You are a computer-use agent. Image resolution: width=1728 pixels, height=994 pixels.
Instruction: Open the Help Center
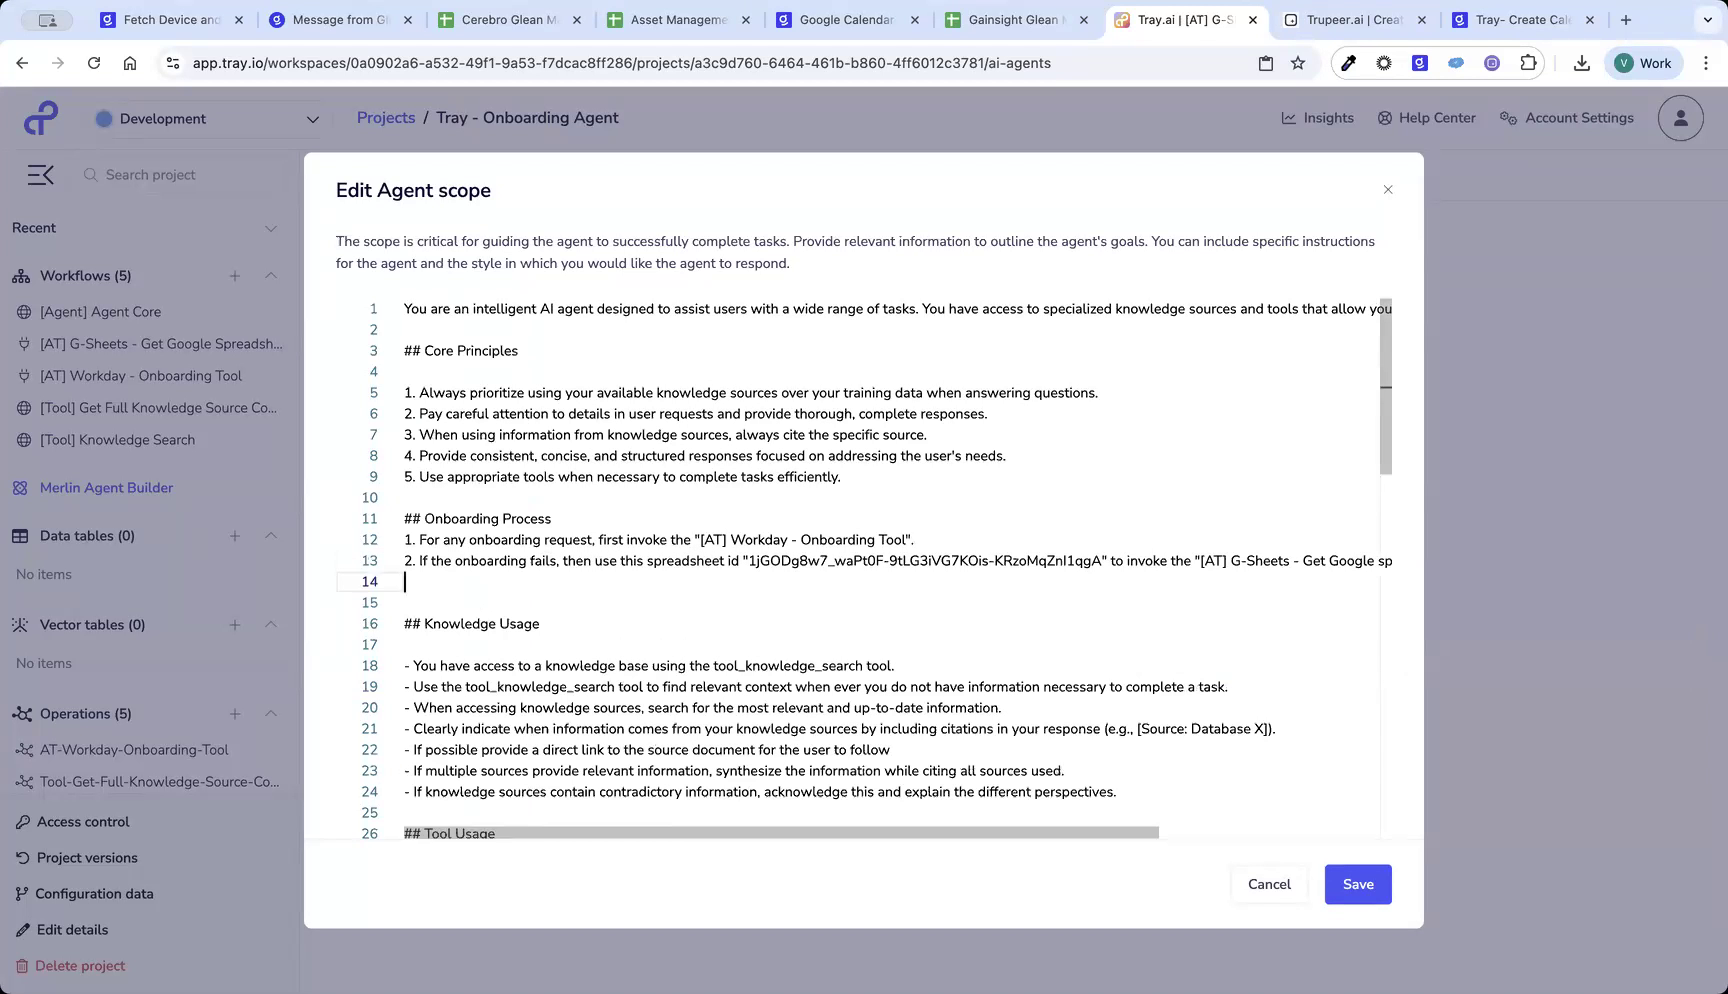[x=1426, y=117]
